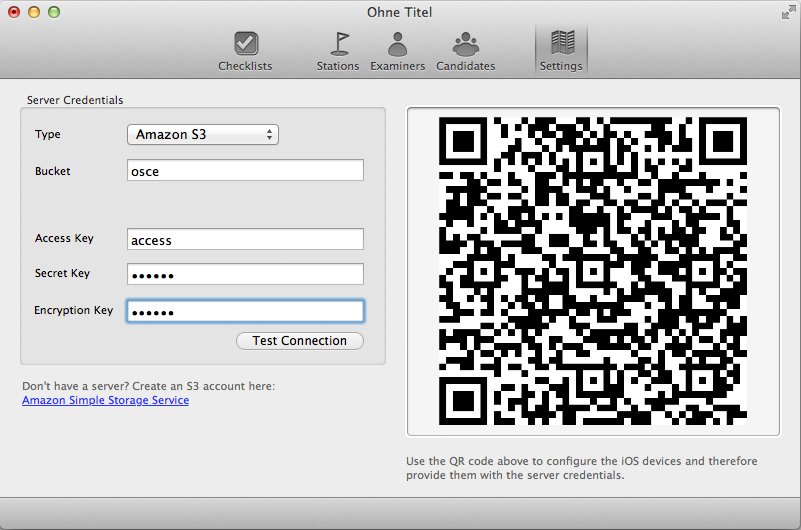Image resolution: width=801 pixels, height=530 pixels.
Task: Click the 'Bucket' label text
Action: click(x=53, y=171)
